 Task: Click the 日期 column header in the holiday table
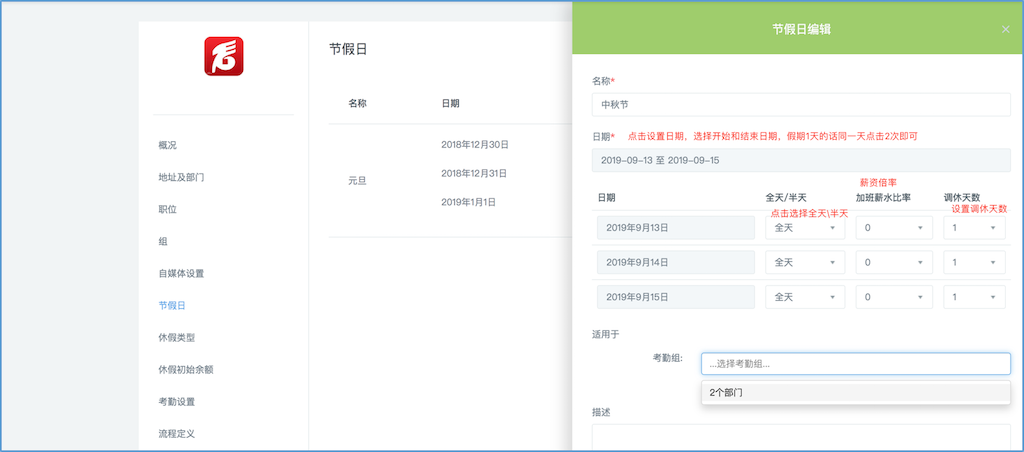[450, 103]
